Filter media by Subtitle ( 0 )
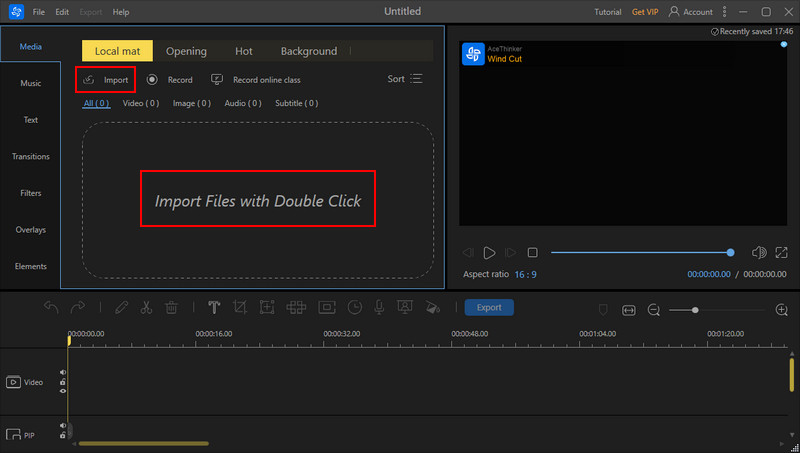800x453 pixels. point(296,103)
